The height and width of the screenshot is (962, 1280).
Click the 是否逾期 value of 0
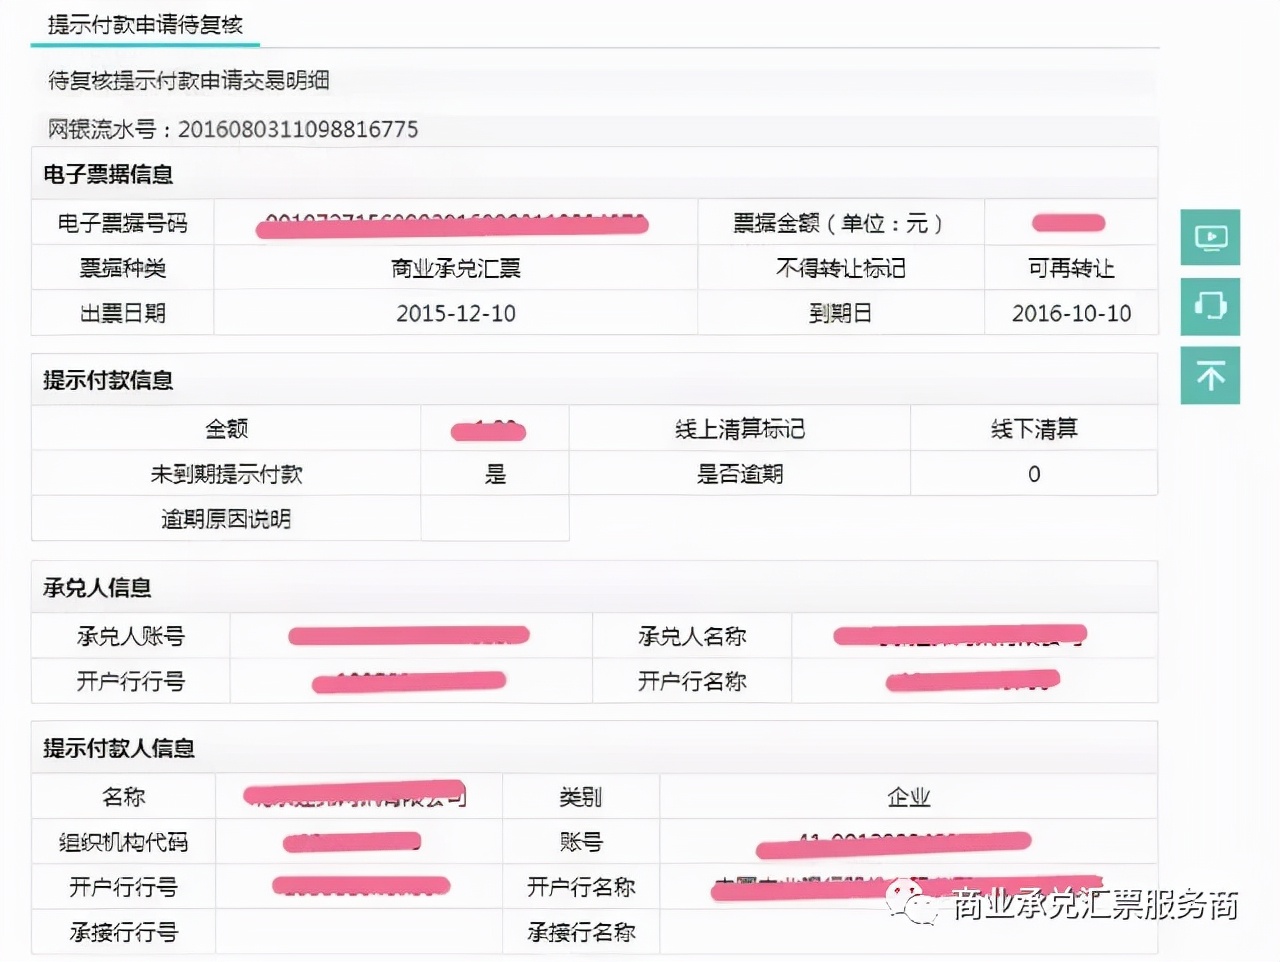1034,474
